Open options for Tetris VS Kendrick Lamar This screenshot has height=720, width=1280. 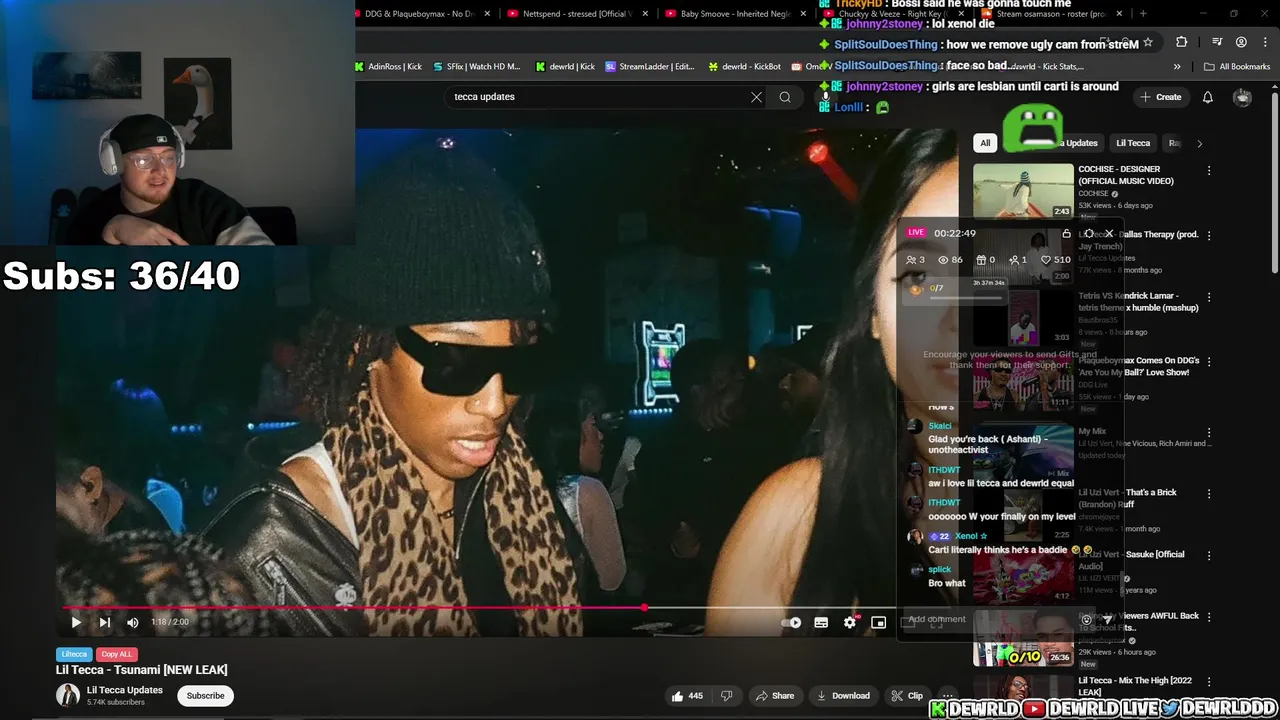click(1209, 298)
